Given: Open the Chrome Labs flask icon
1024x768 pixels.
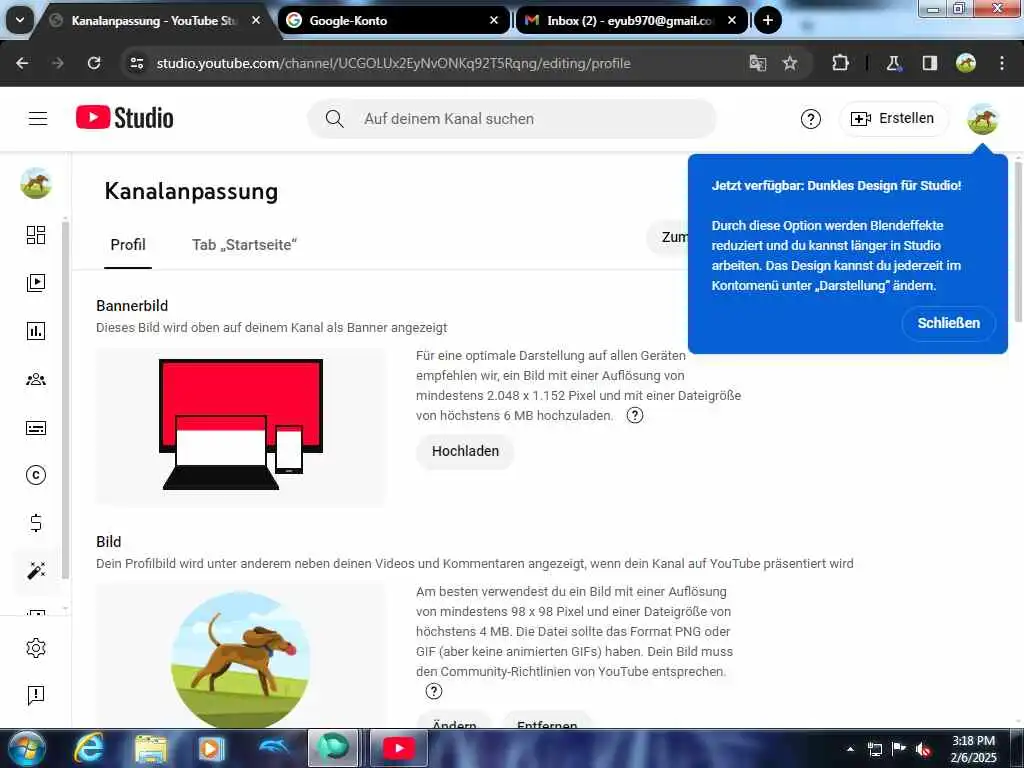Looking at the screenshot, I should [x=893, y=63].
